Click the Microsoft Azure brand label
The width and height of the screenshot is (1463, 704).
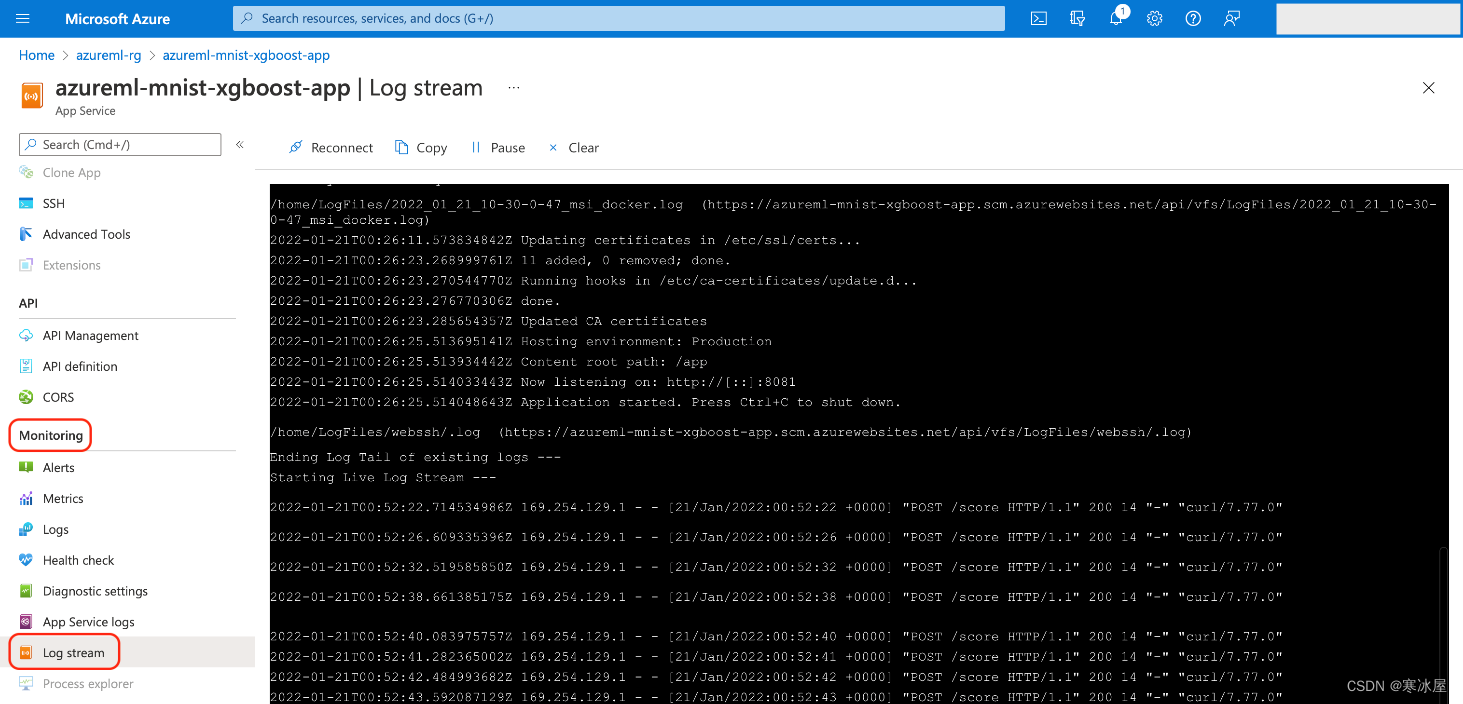point(117,18)
